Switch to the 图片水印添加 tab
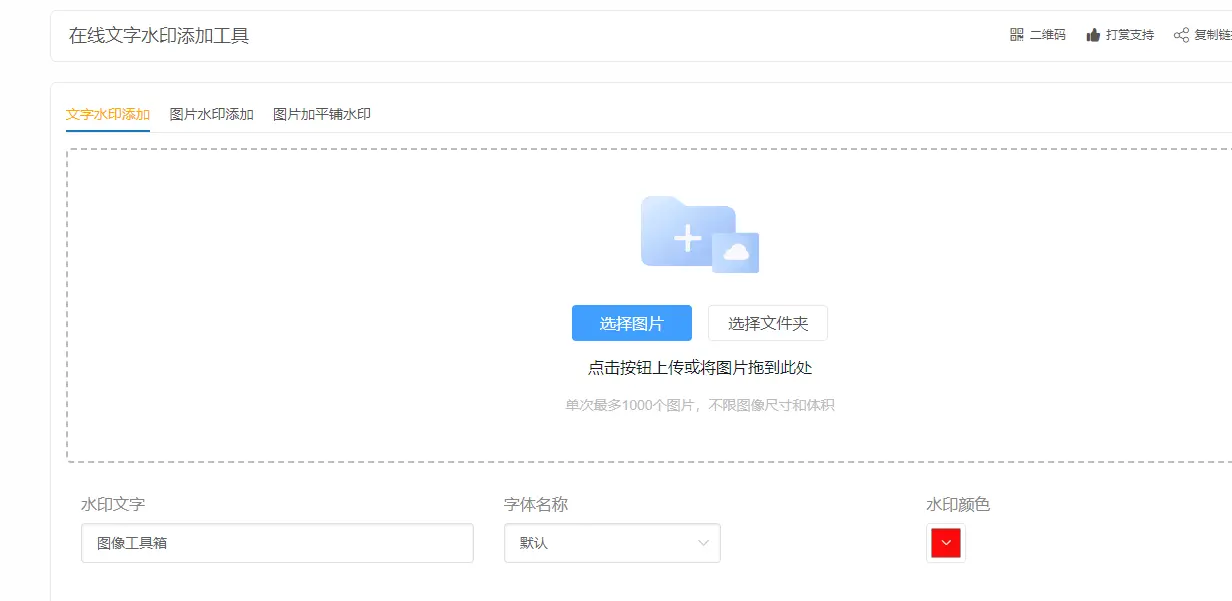 click(x=210, y=114)
